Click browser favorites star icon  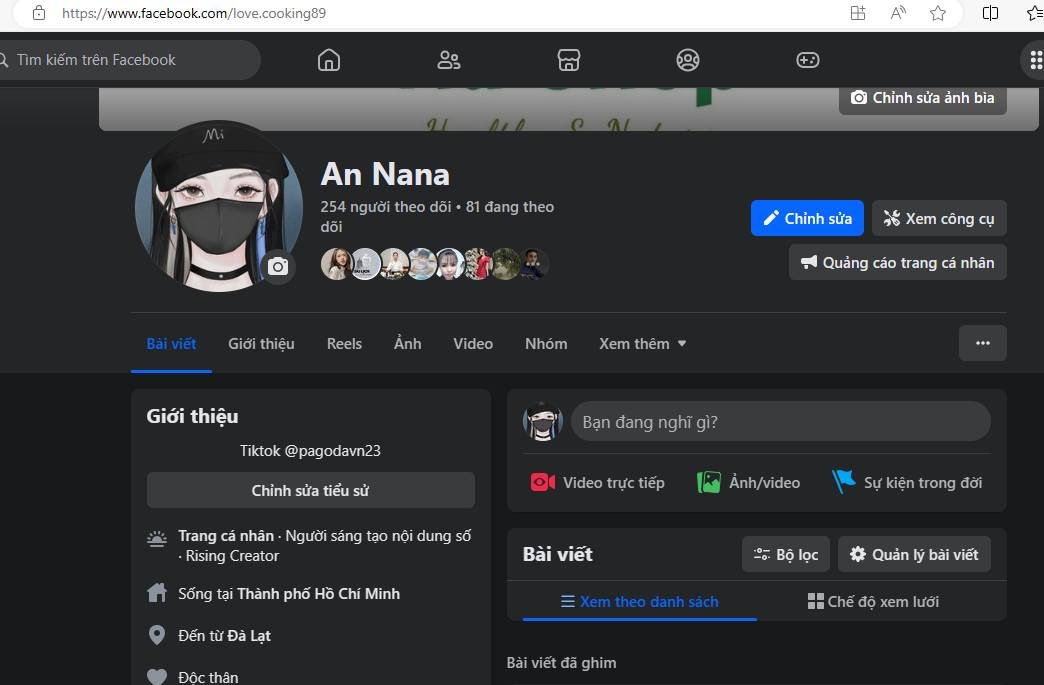pos(938,13)
